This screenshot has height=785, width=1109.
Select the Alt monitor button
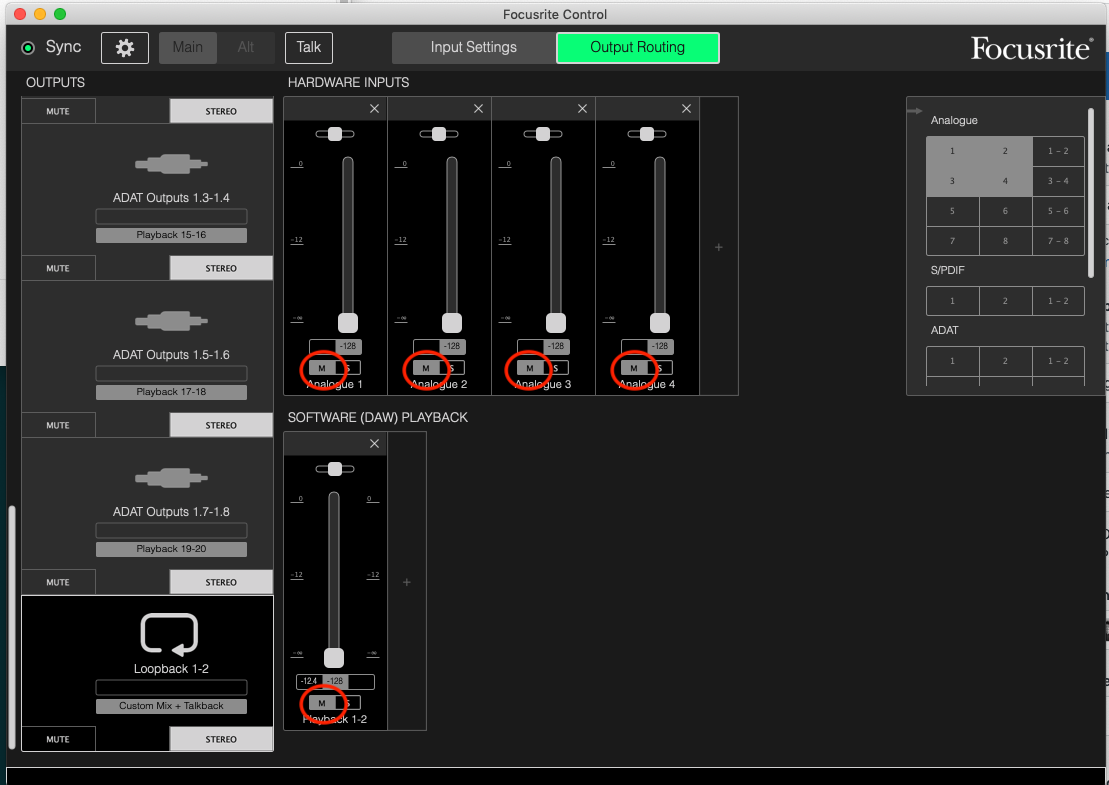pos(245,47)
